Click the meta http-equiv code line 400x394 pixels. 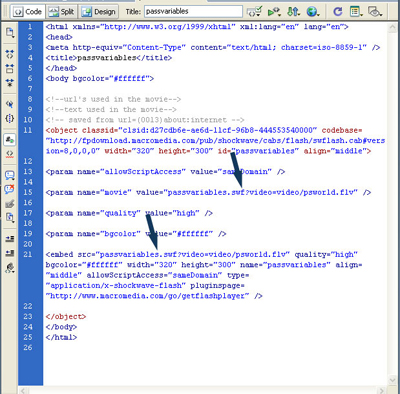[213, 47]
